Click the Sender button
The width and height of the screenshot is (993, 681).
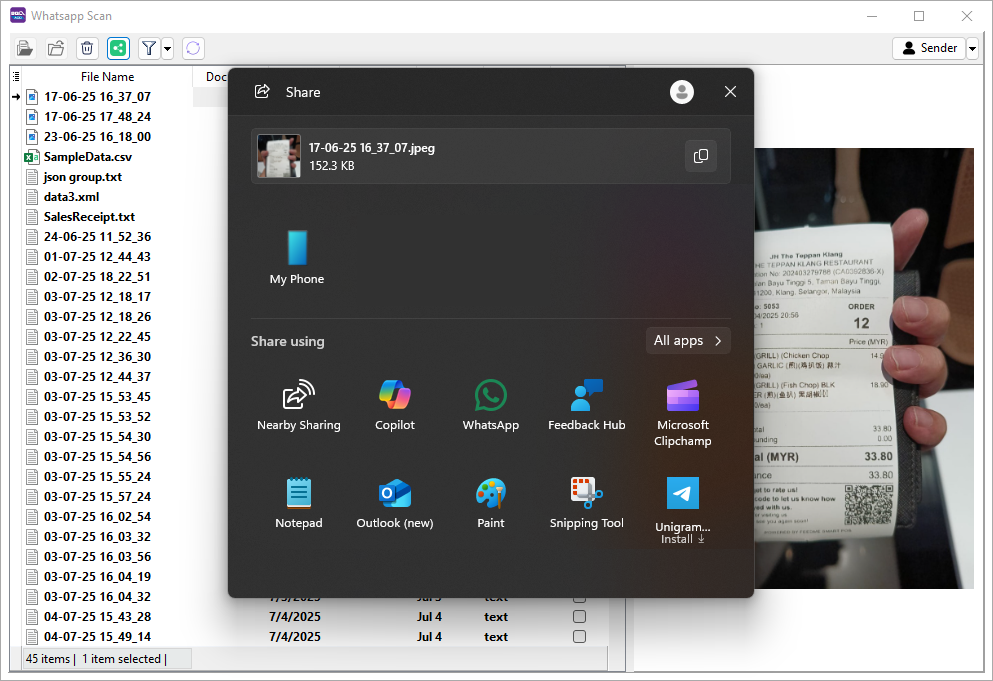pos(928,48)
